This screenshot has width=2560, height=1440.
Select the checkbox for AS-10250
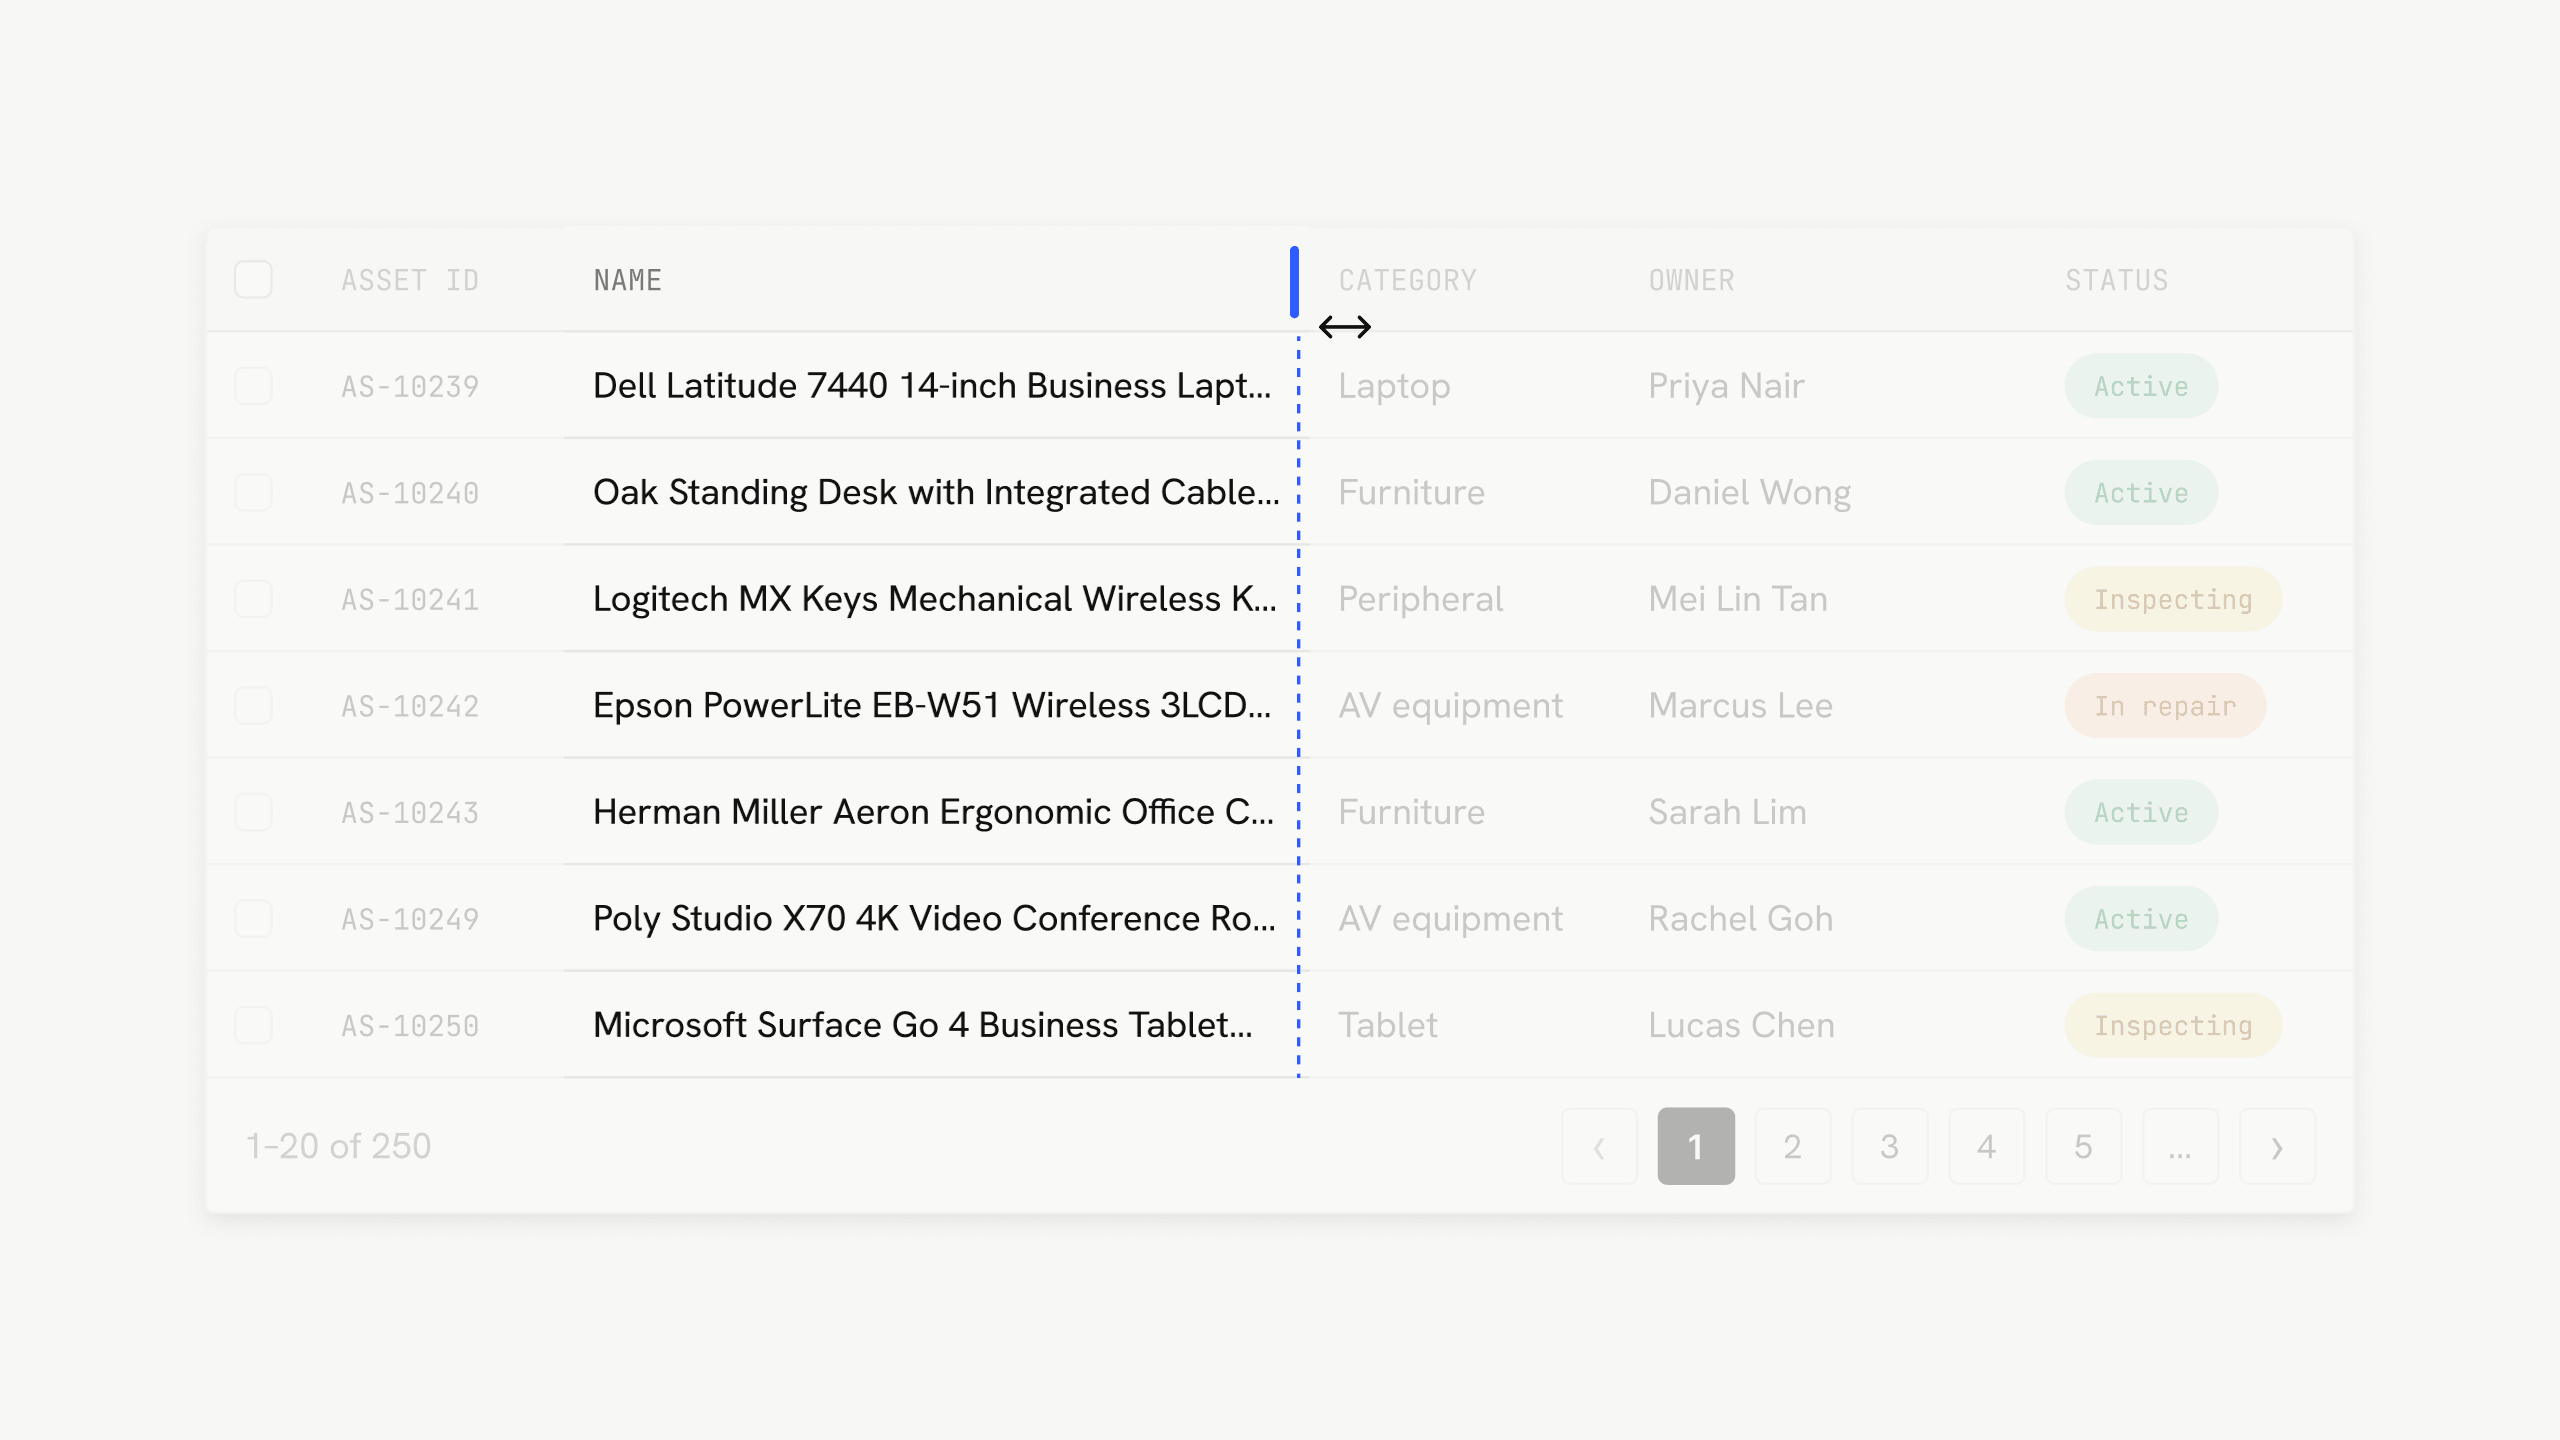click(253, 1025)
